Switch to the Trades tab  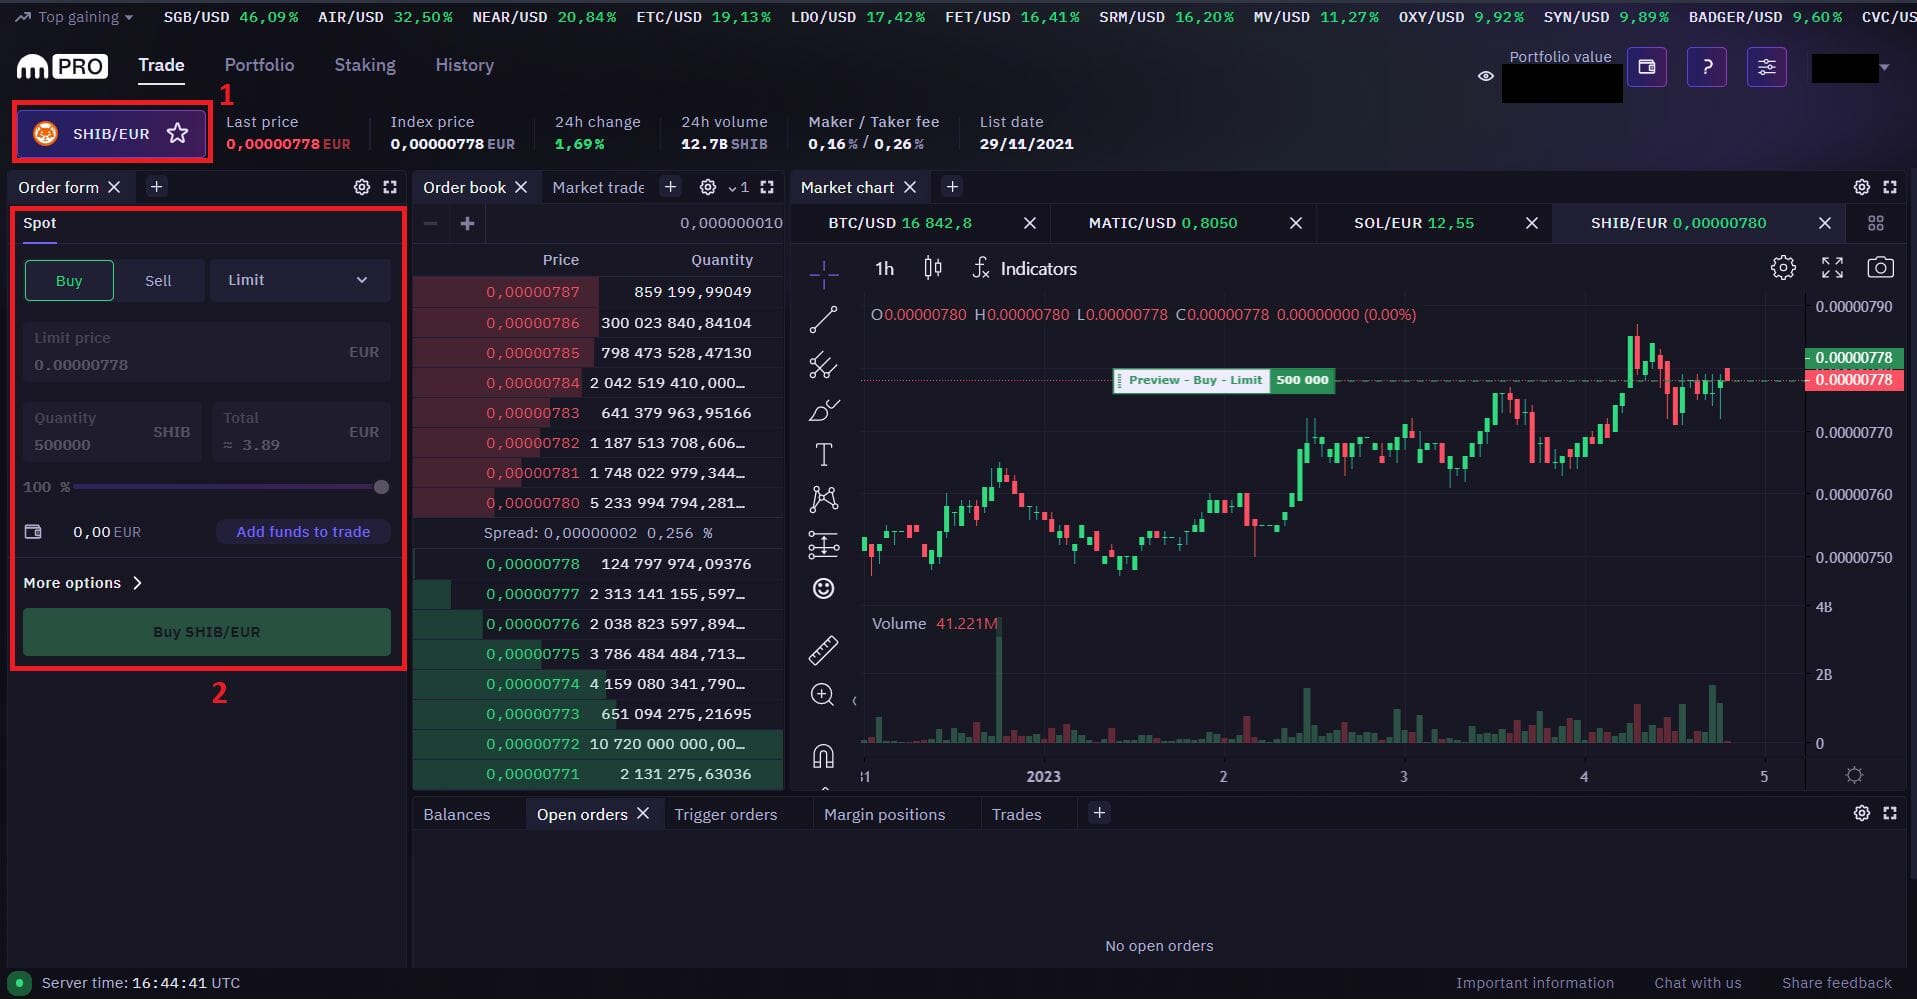coord(1016,814)
